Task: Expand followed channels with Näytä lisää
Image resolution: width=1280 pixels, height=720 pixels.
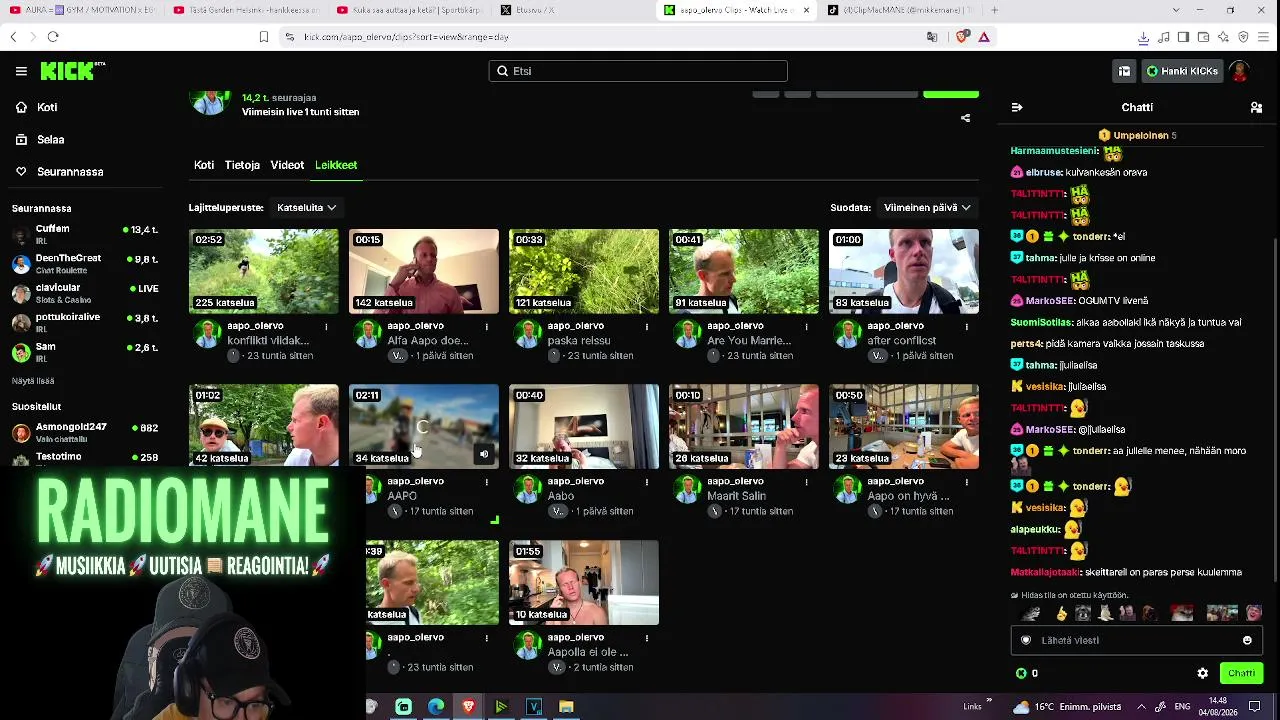Action: [x=33, y=381]
